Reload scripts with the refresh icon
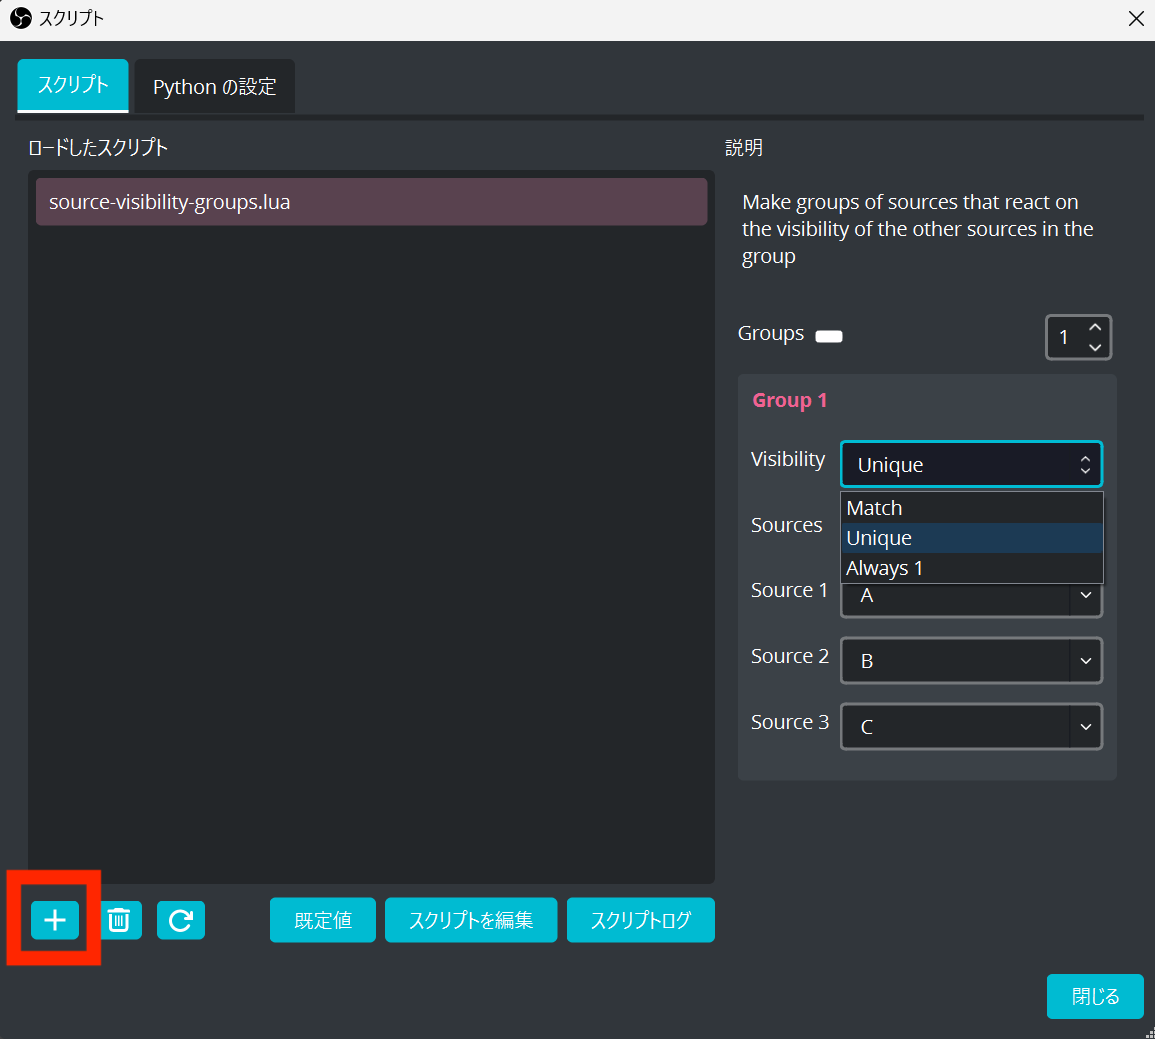 tap(181, 920)
